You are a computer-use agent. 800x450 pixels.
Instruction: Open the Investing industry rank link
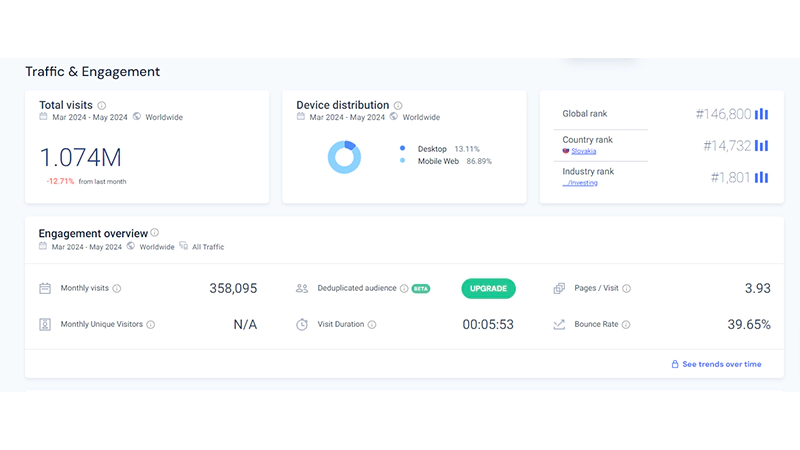coord(580,183)
